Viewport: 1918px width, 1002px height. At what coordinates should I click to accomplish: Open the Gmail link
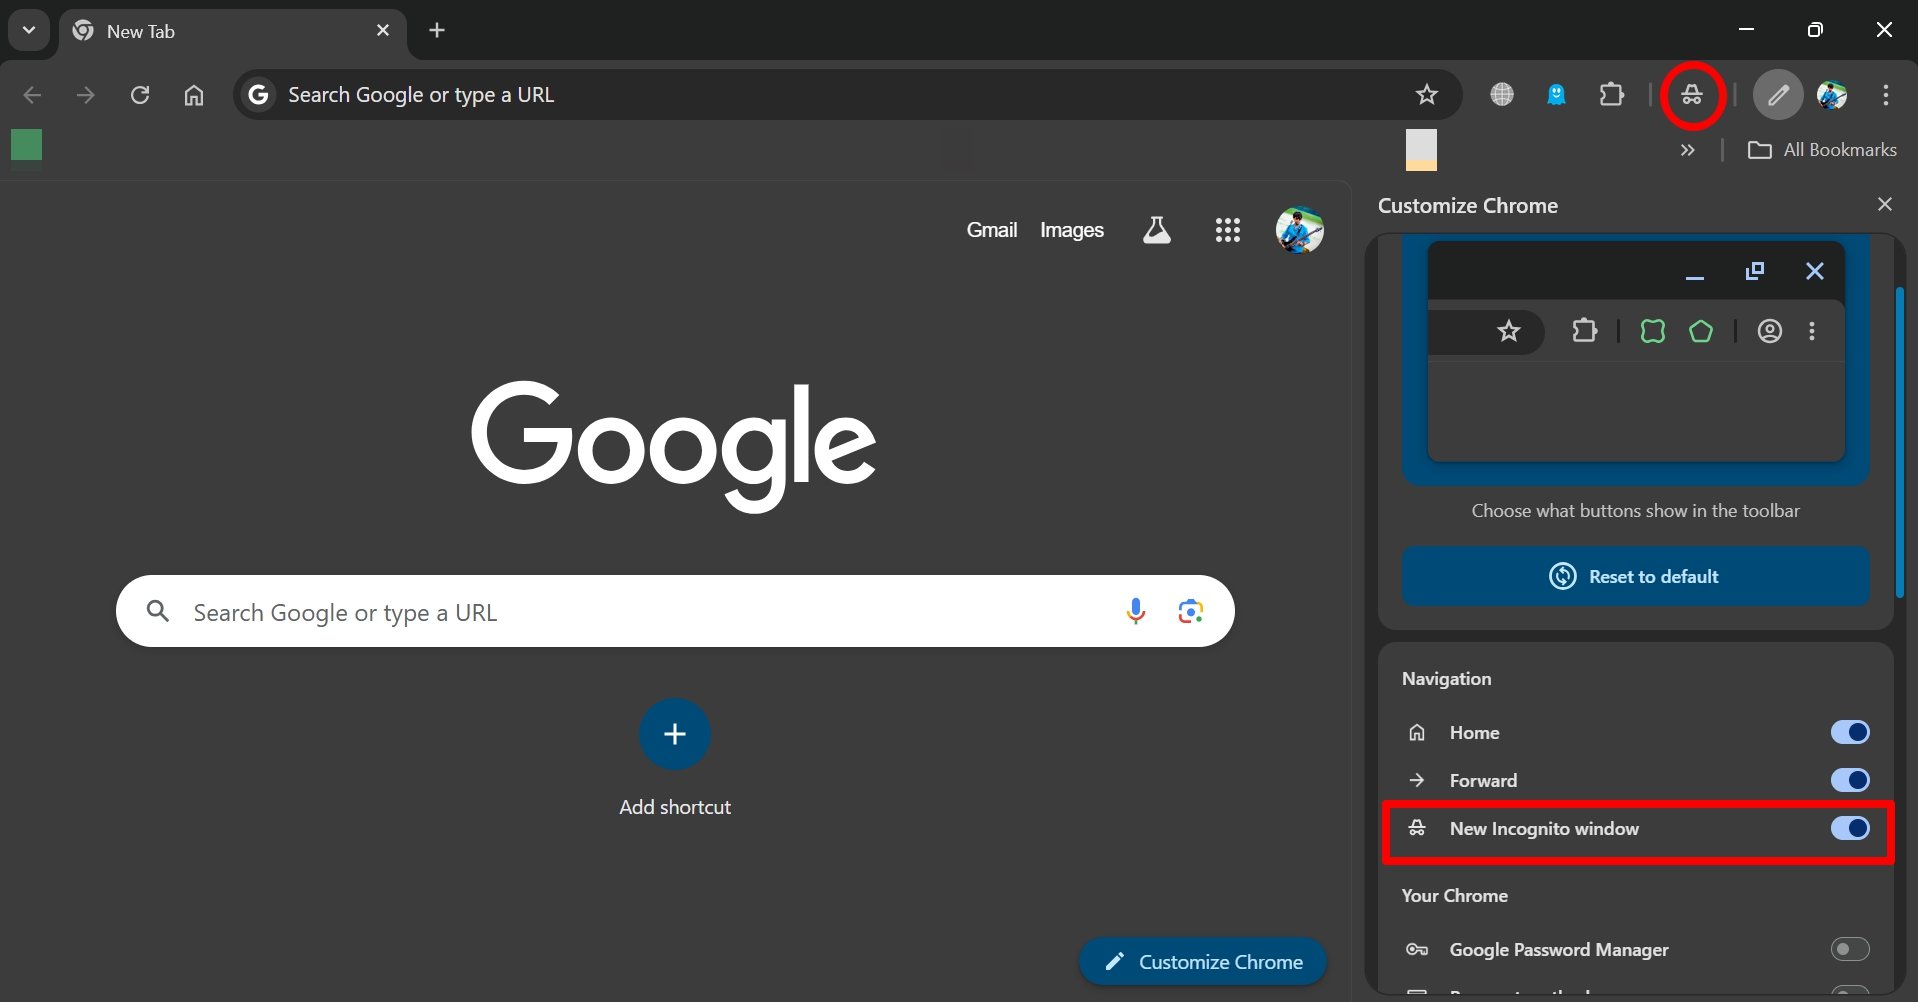tap(991, 230)
